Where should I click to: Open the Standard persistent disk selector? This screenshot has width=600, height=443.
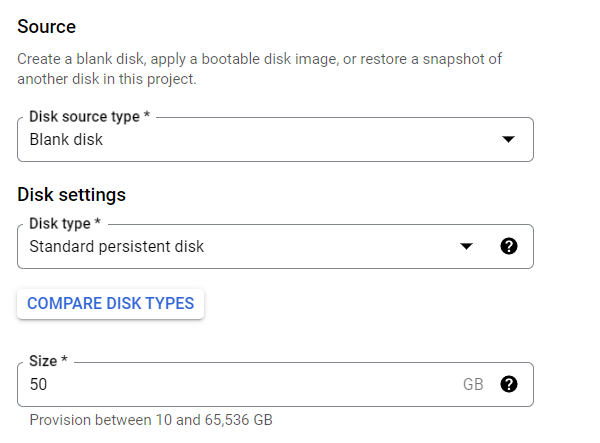(275, 246)
